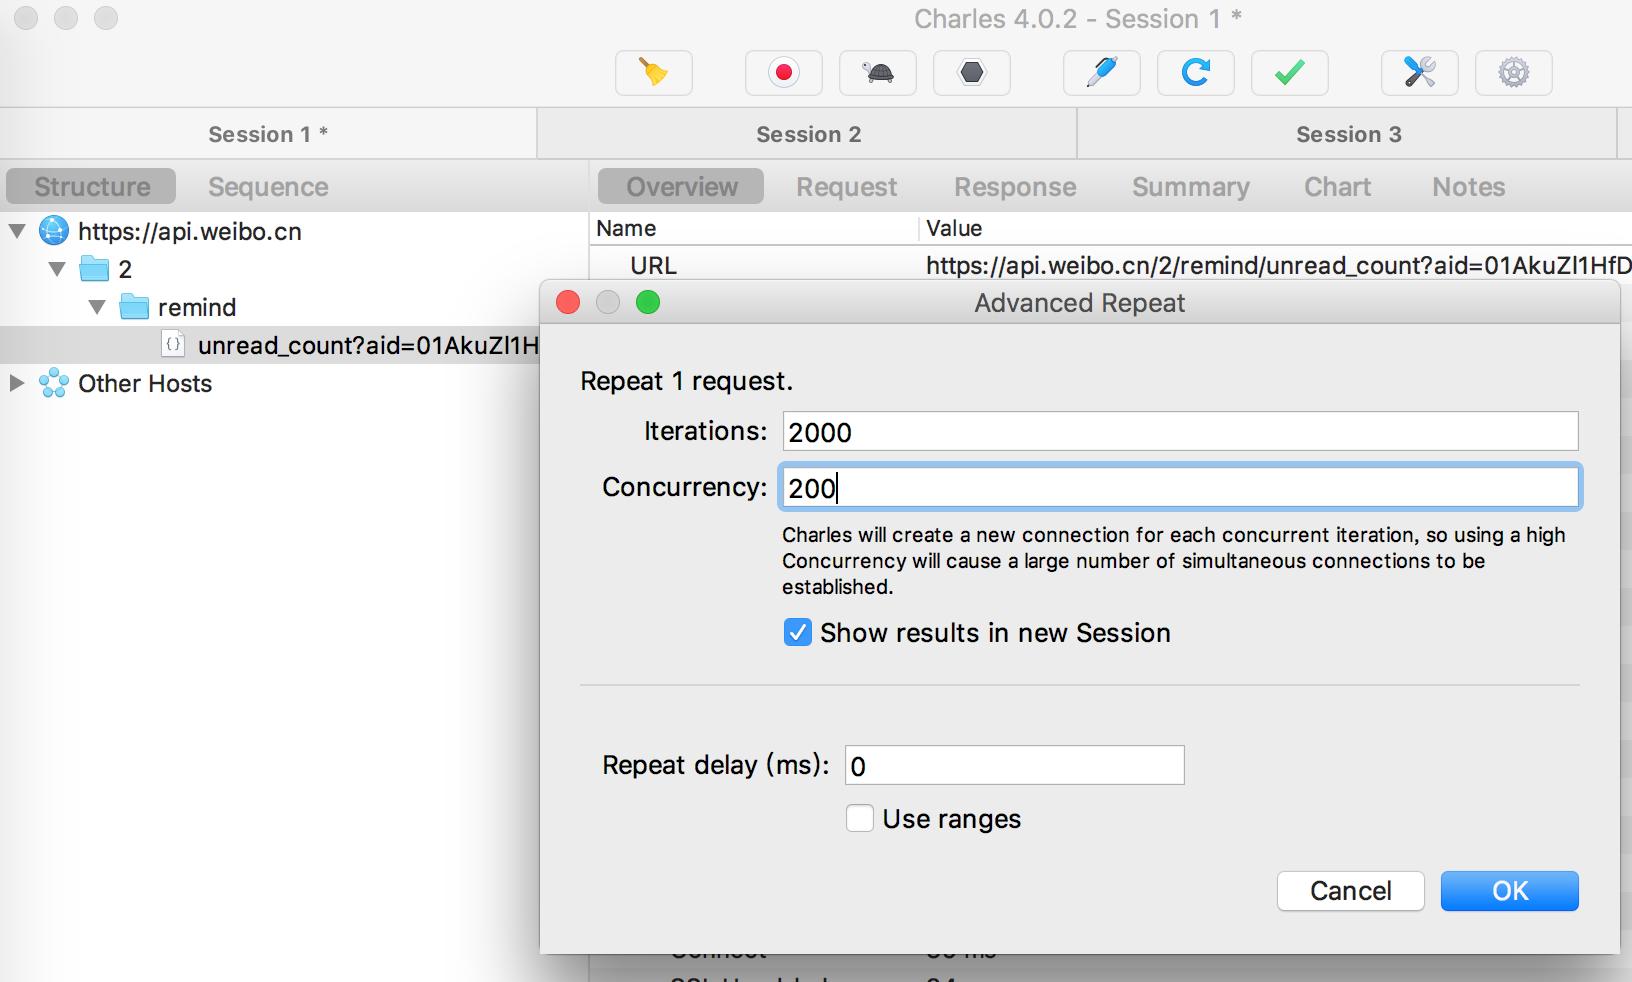Focus the Concurrency input field
This screenshot has height=982, width=1632.
pyautogui.click(x=1180, y=488)
